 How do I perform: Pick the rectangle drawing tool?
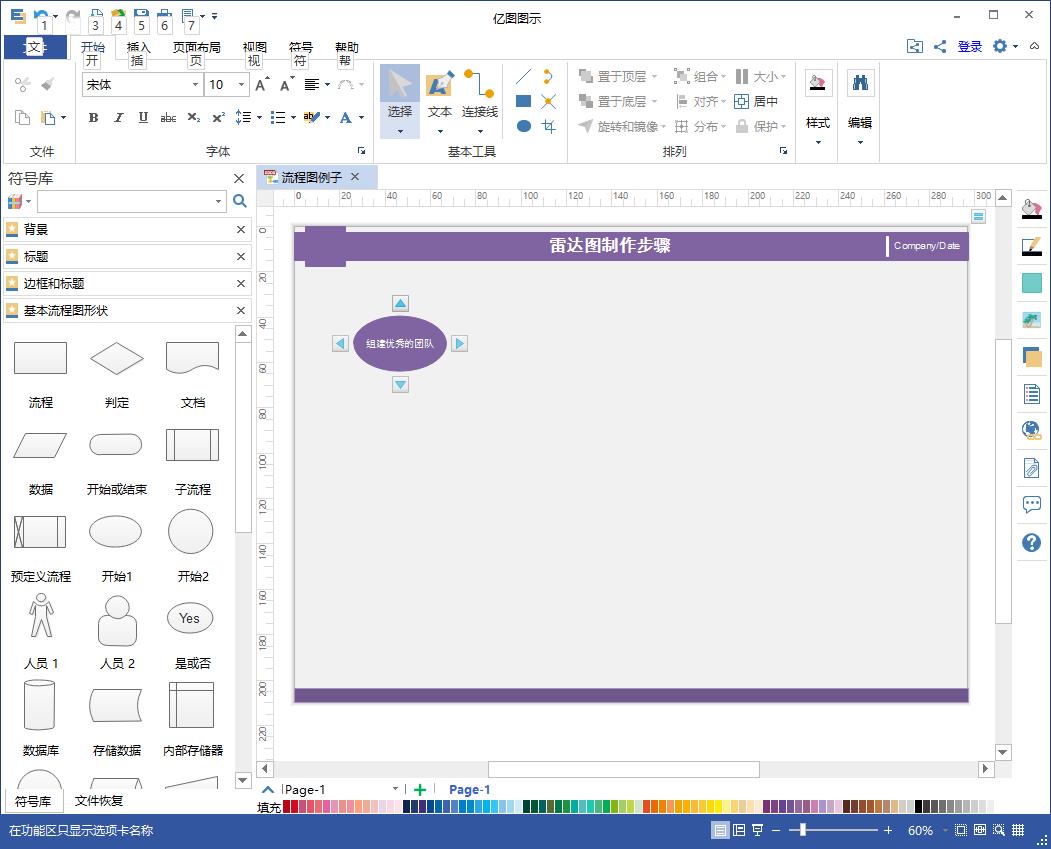[523, 101]
